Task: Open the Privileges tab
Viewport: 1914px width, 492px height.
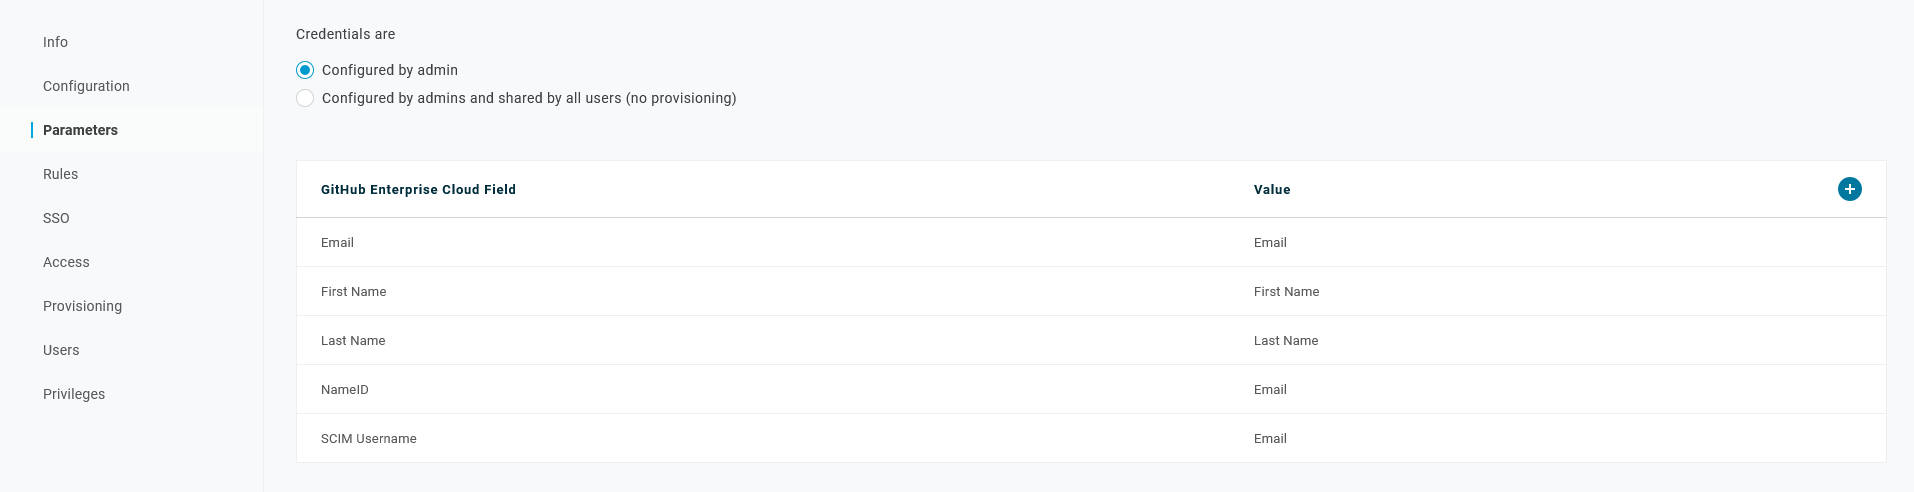Action: (74, 394)
